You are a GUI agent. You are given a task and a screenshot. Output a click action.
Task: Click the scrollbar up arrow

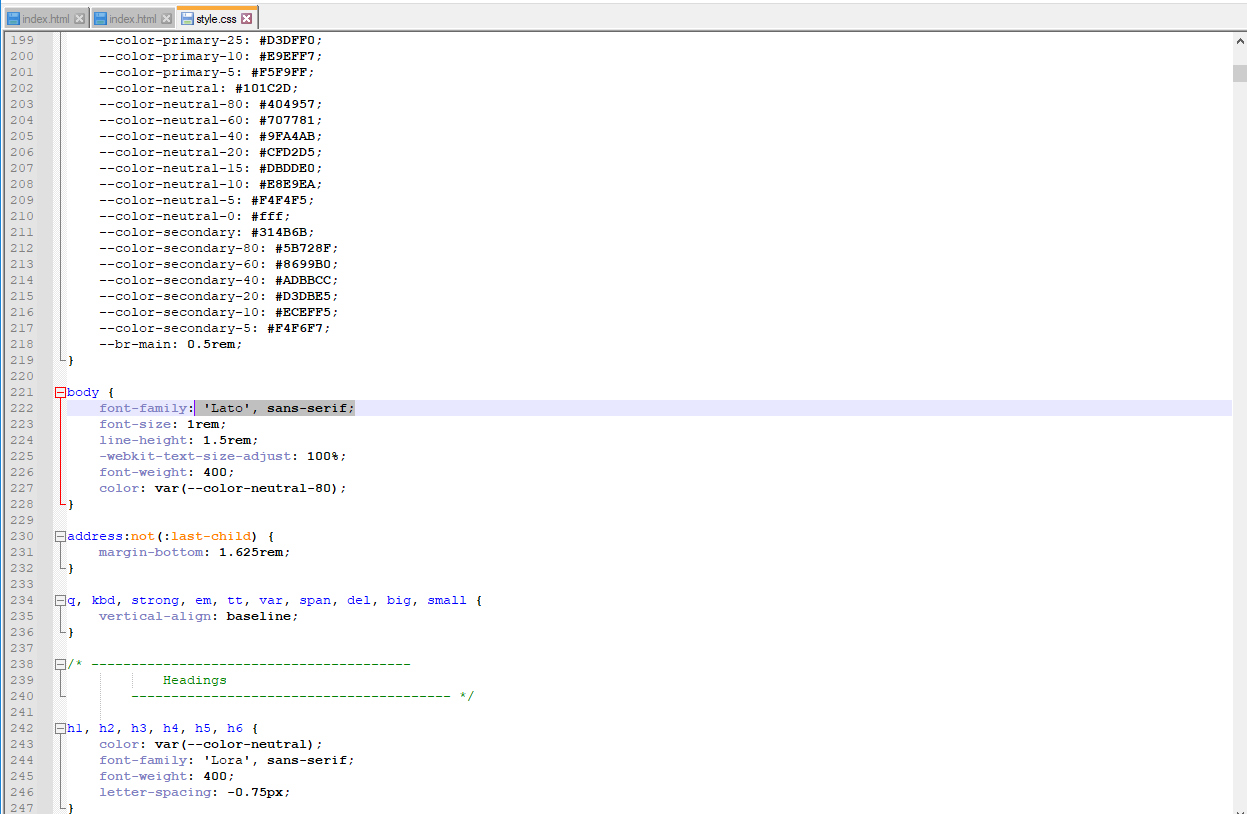[x=1239, y=40]
